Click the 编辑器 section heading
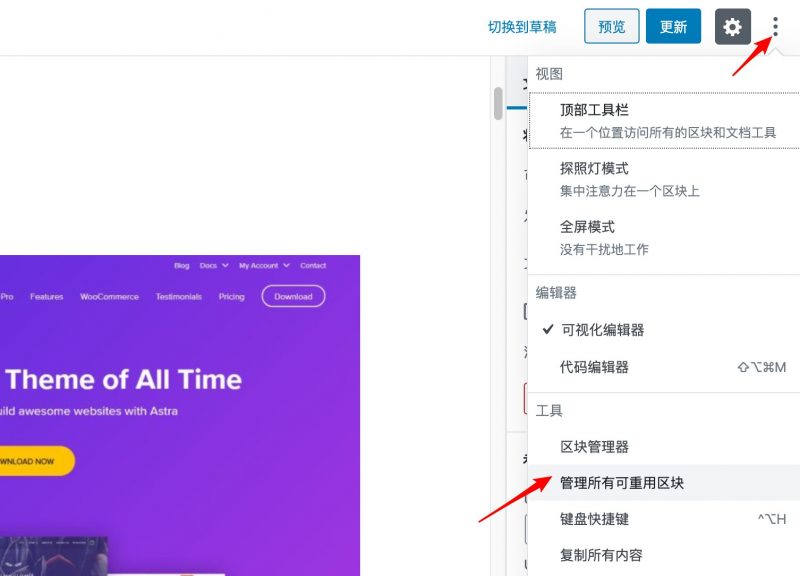The width and height of the screenshot is (800, 576). pyautogui.click(x=556, y=293)
